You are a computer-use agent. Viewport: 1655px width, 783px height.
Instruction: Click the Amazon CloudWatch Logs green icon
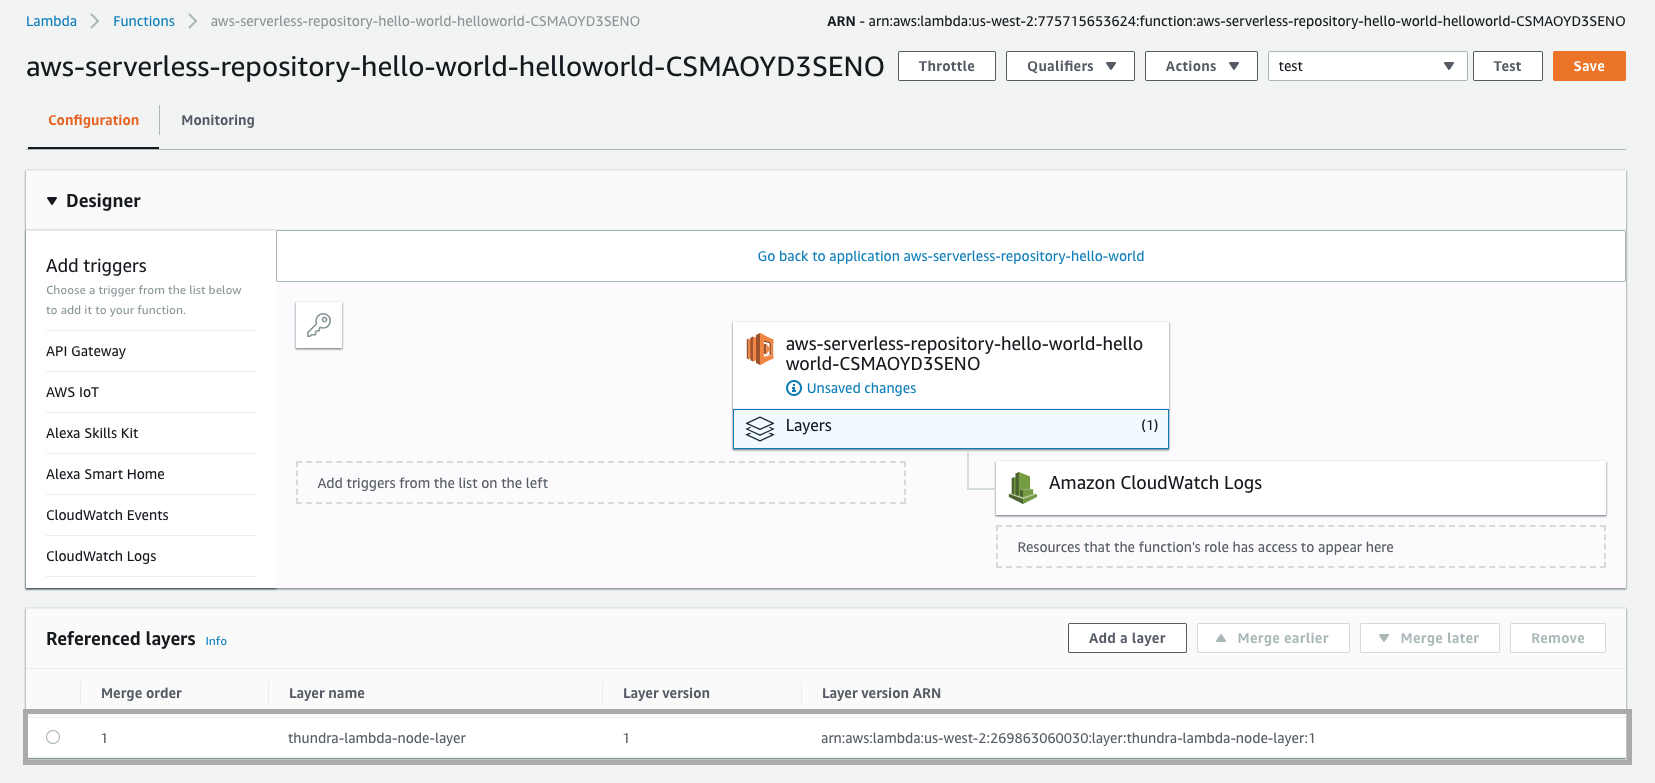1022,487
